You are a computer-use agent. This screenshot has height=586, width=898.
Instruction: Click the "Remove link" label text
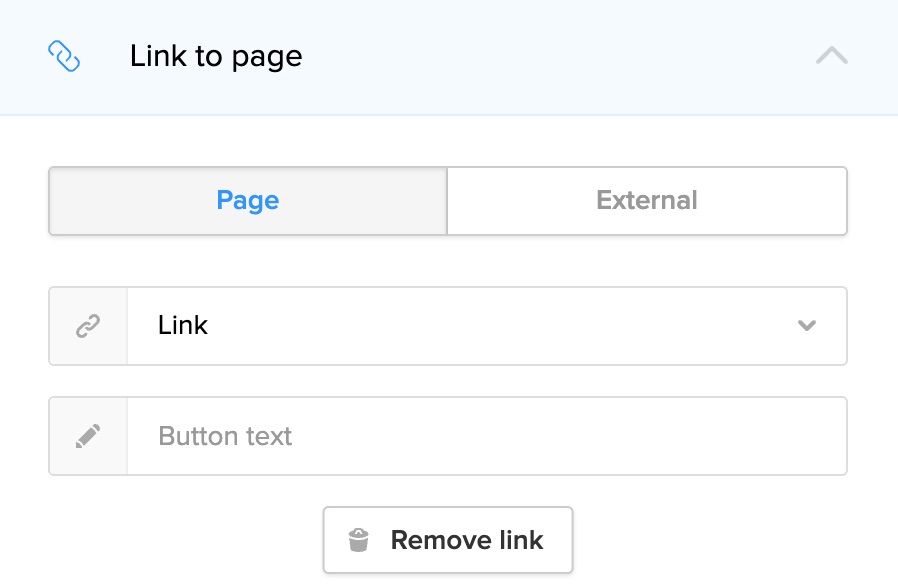[467, 541]
